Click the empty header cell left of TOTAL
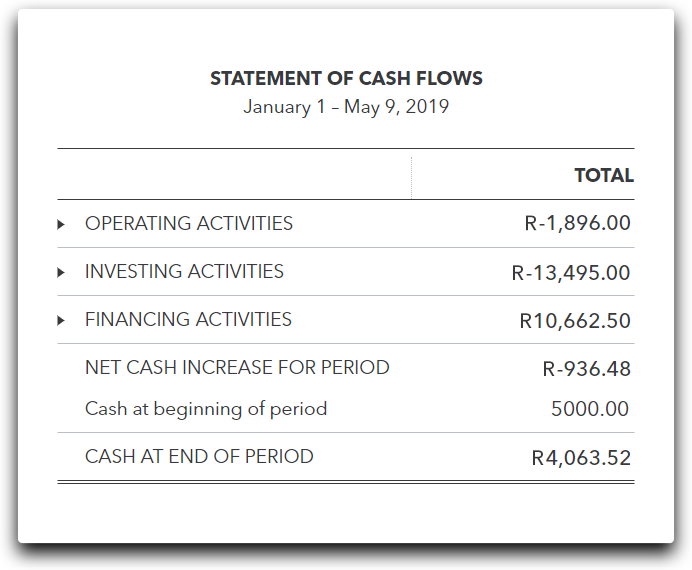Screen dimensions: 692x570 (234, 176)
